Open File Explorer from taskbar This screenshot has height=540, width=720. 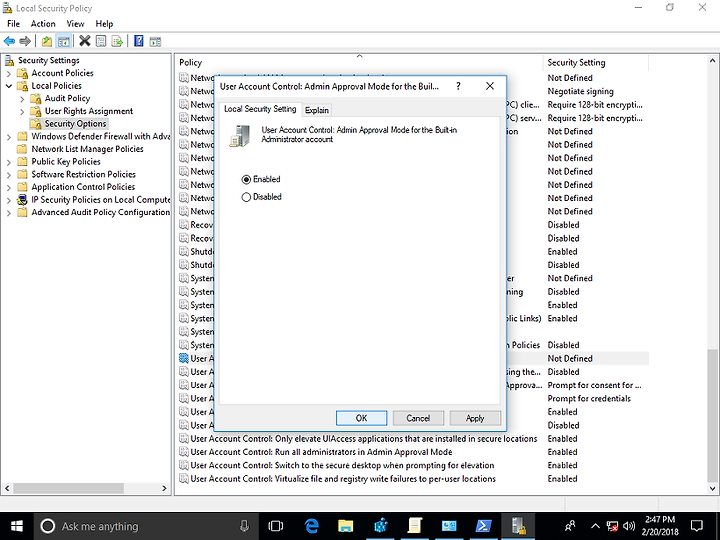(346, 526)
